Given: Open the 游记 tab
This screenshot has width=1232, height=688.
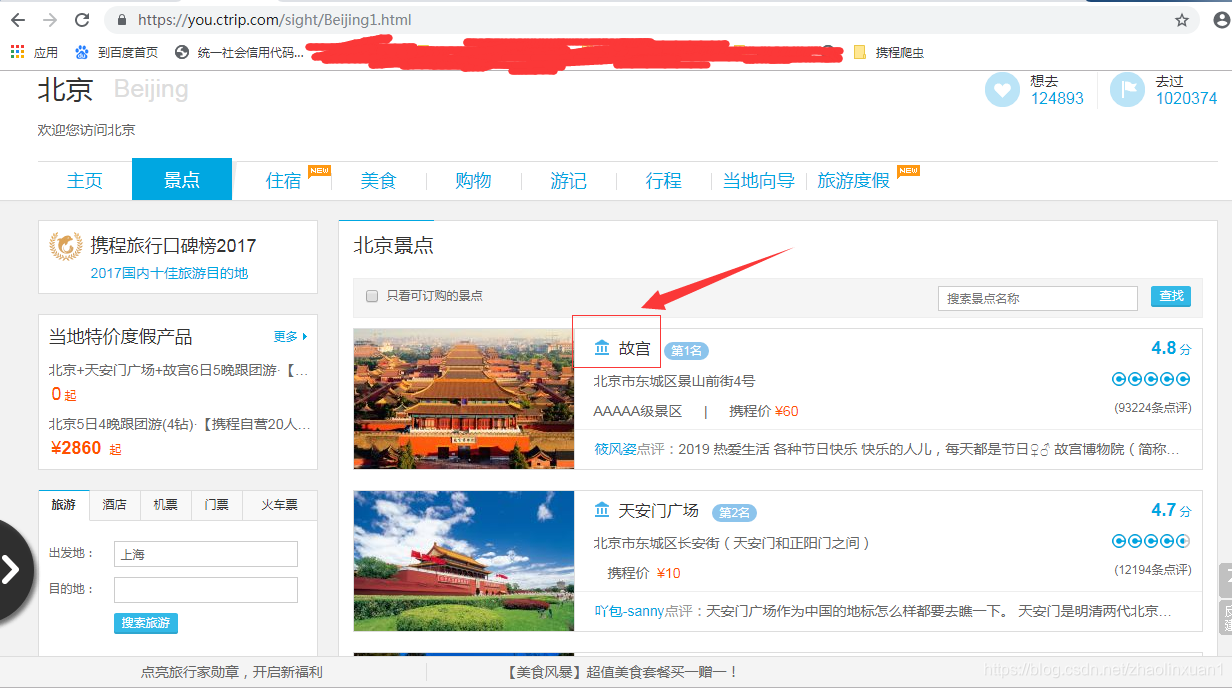Looking at the screenshot, I should tap(568, 181).
